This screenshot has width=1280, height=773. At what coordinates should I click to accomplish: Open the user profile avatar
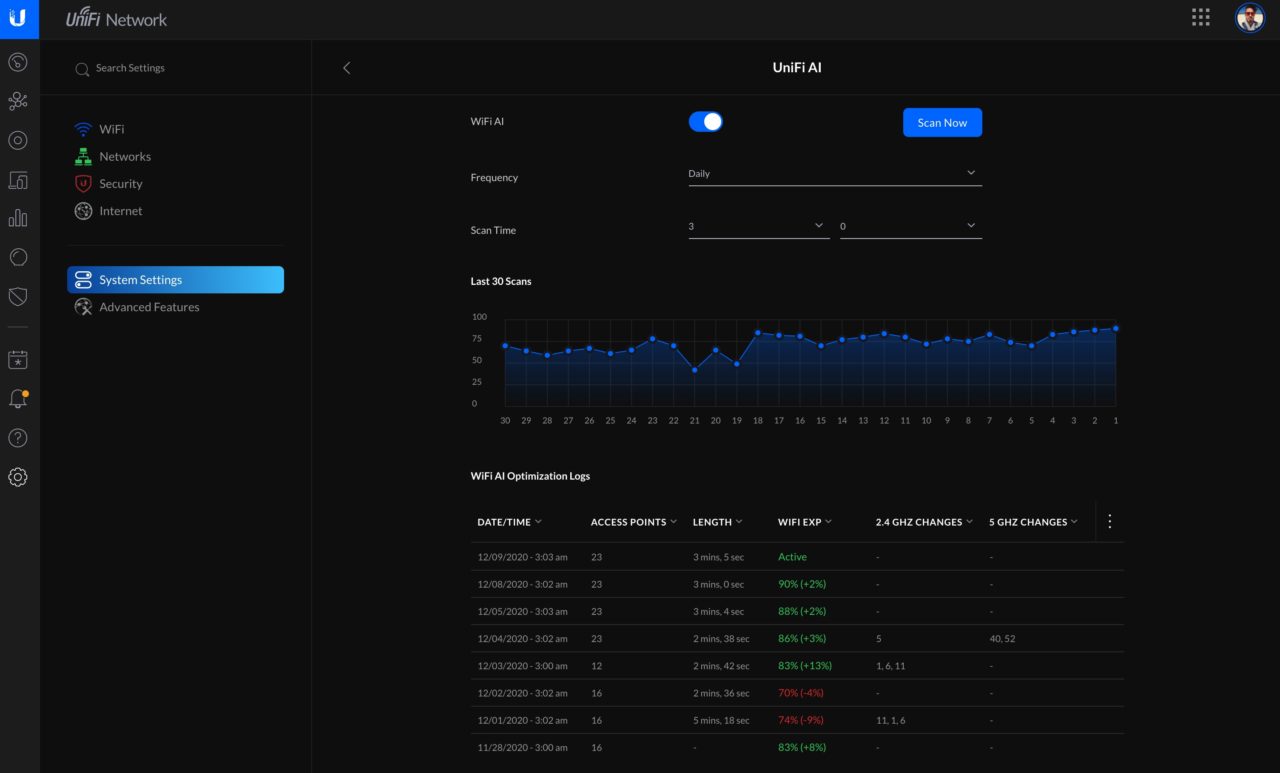click(1250, 17)
